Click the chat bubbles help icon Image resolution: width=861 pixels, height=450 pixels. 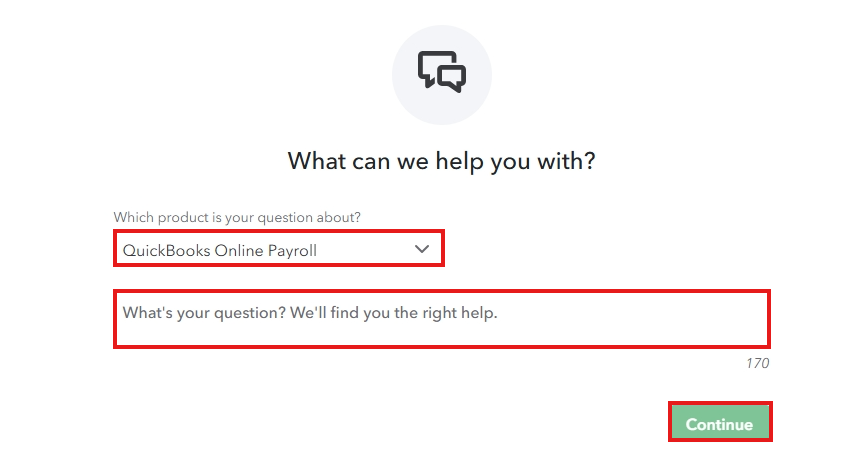[441, 71]
